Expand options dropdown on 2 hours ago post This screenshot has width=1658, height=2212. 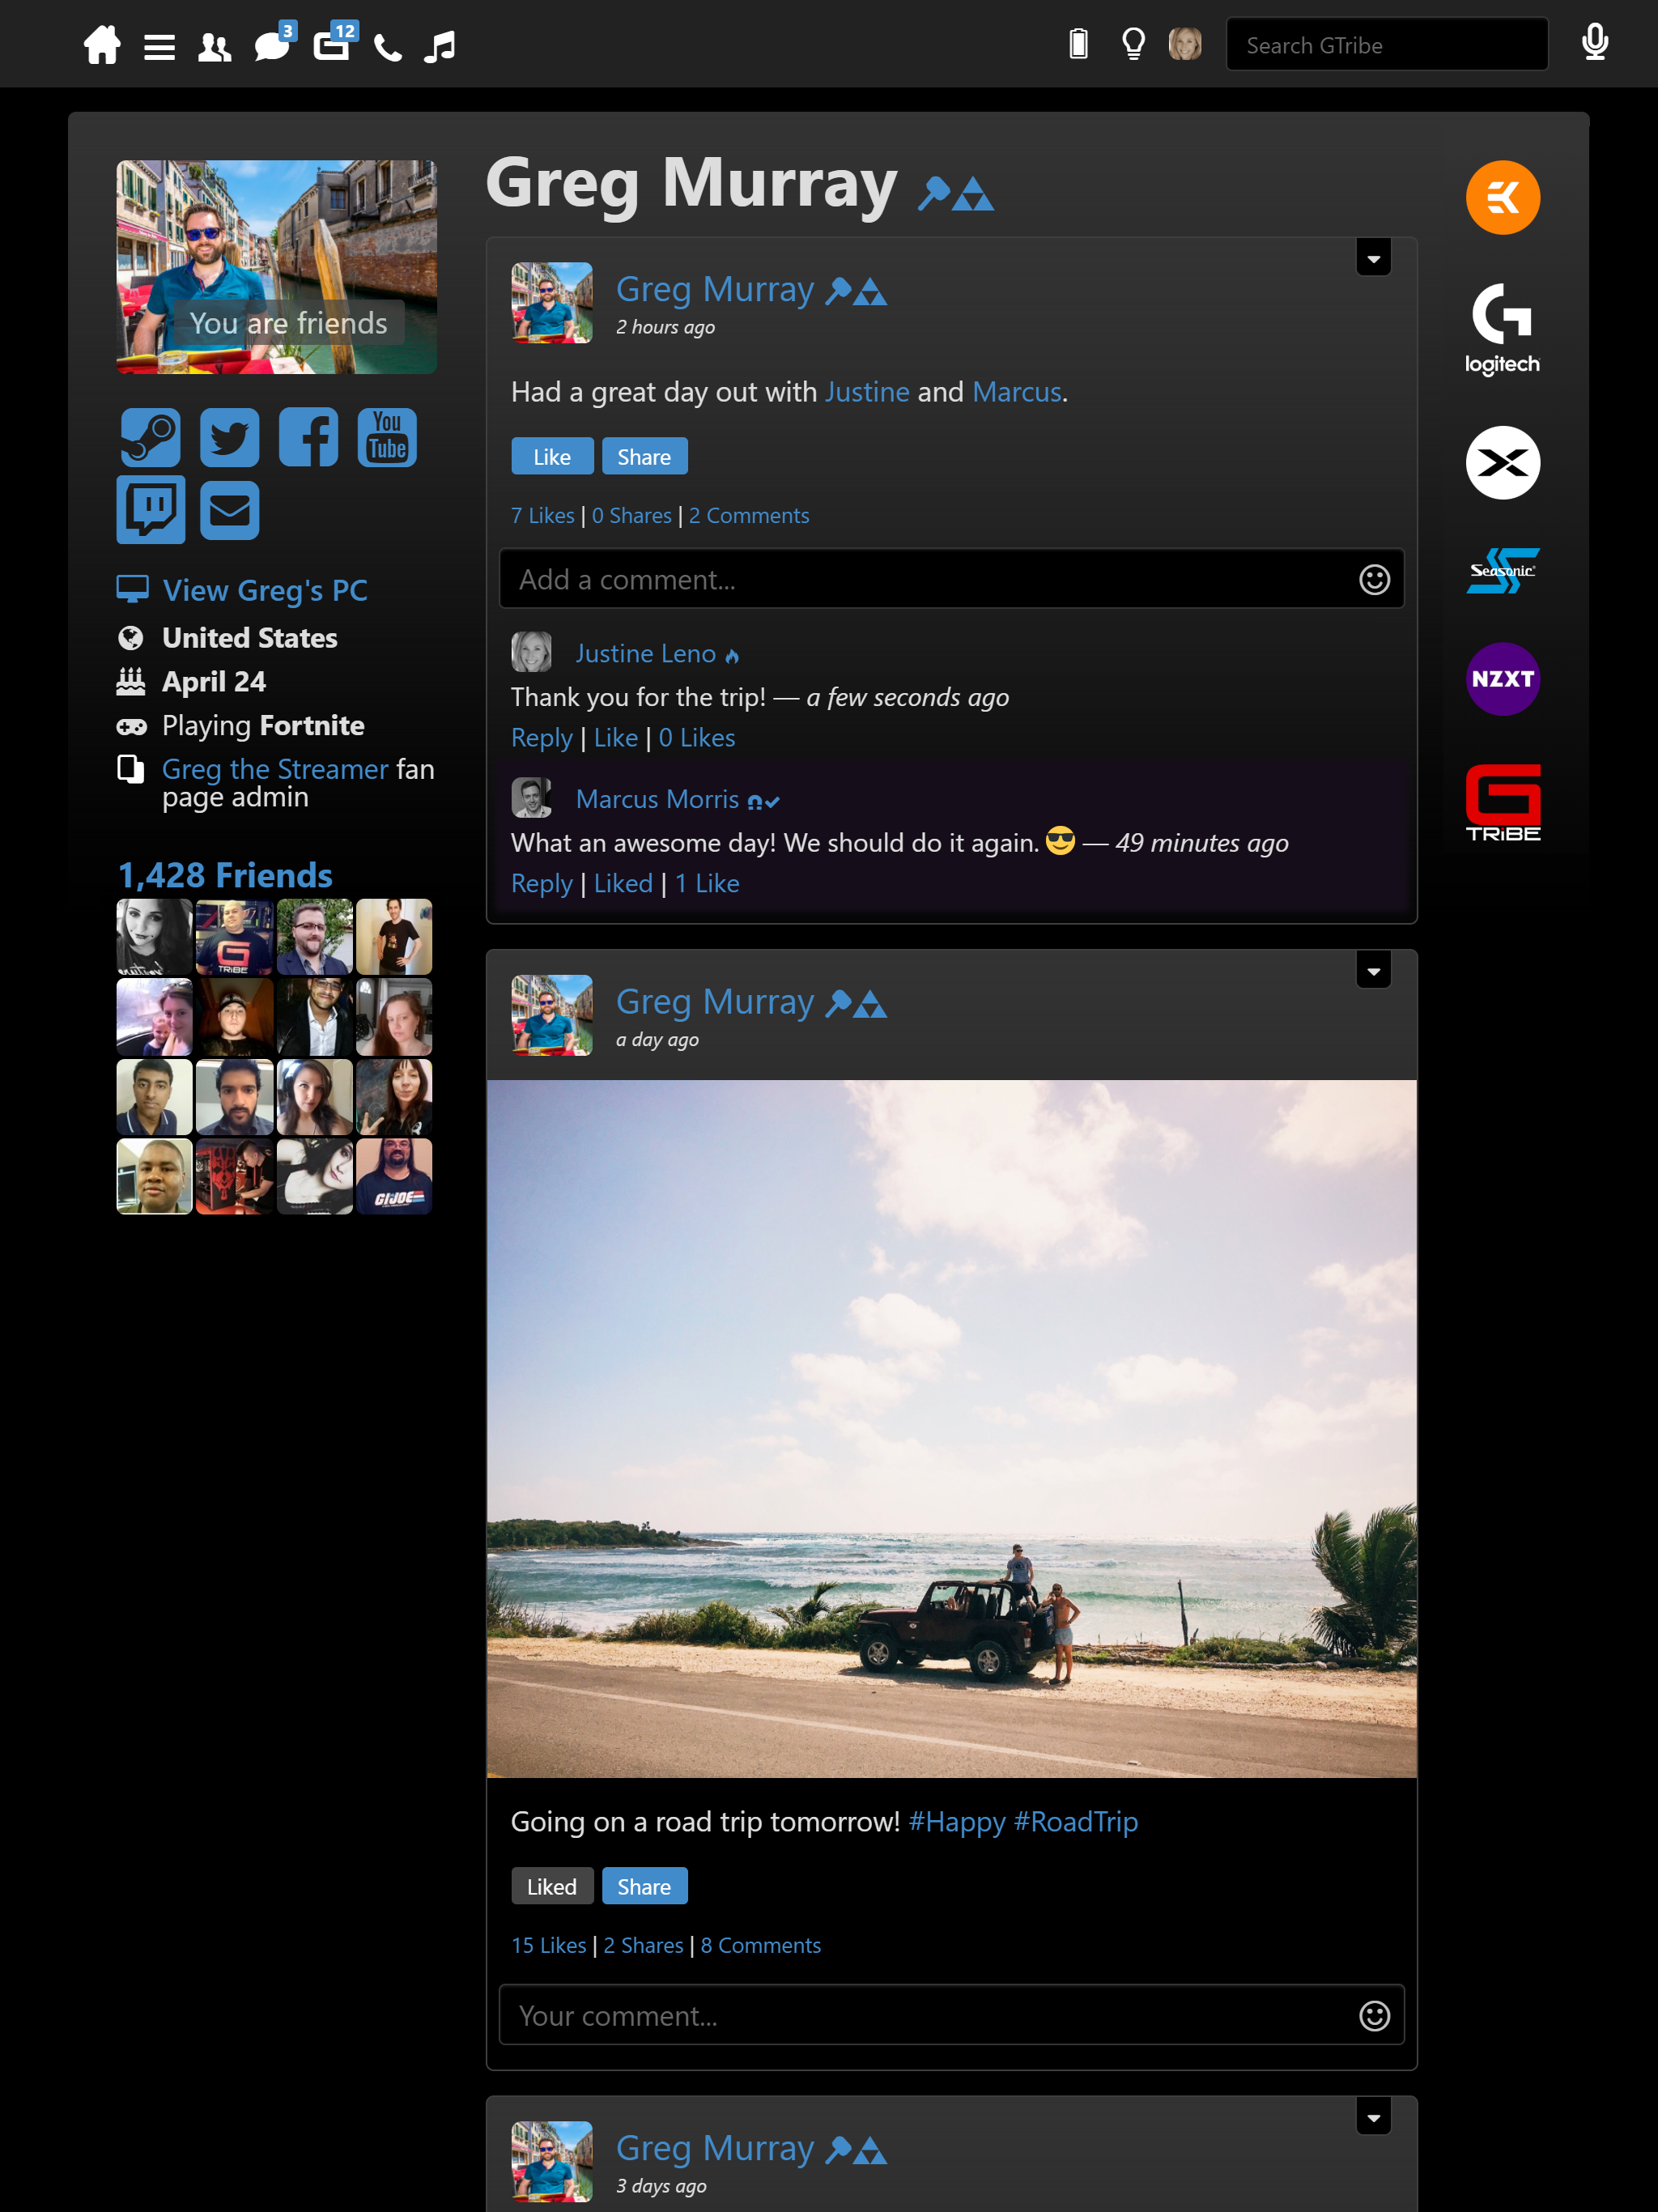tap(1373, 258)
